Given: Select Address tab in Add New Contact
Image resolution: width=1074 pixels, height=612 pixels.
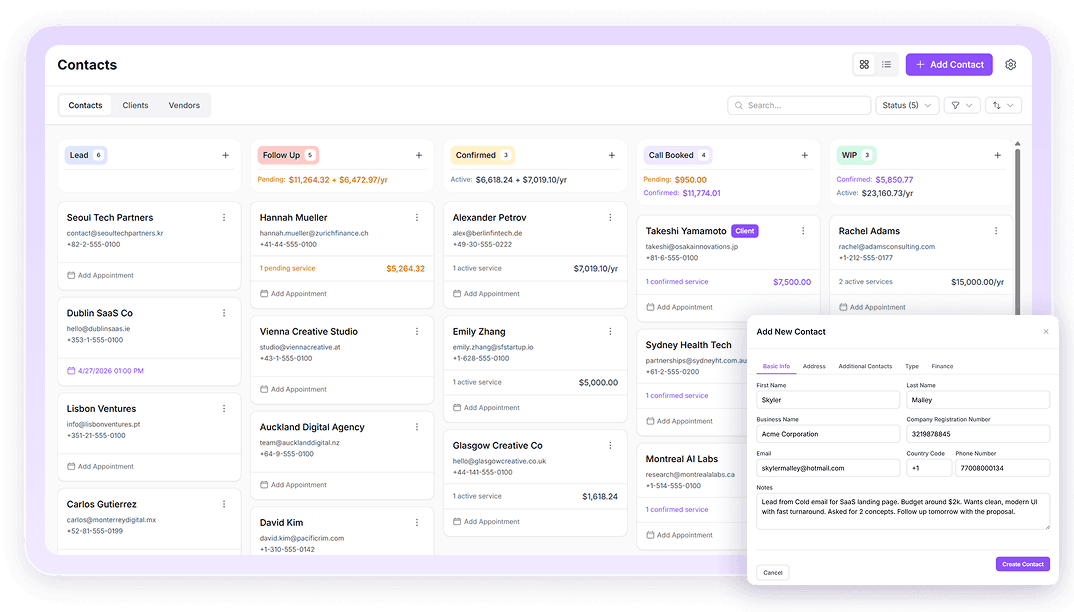Looking at the screenshot, I should (814, 366).
